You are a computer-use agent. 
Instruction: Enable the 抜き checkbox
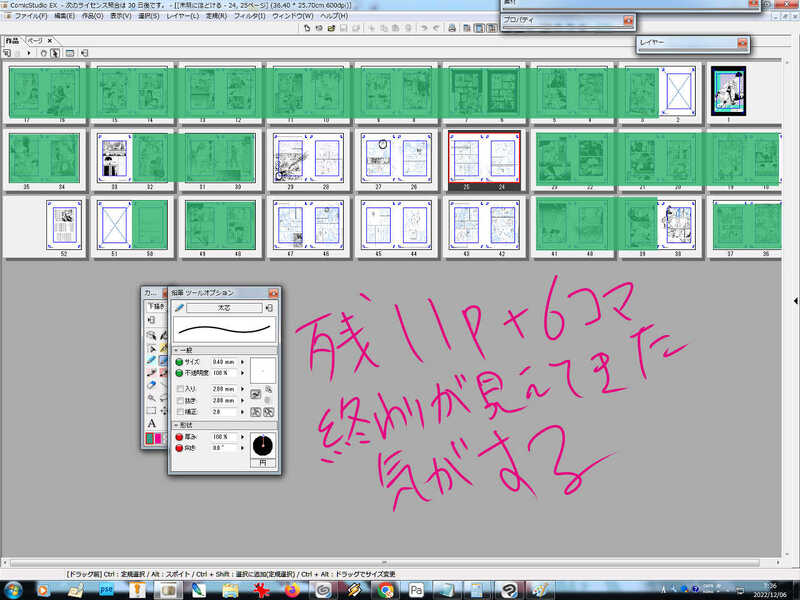tap(180, 401)
